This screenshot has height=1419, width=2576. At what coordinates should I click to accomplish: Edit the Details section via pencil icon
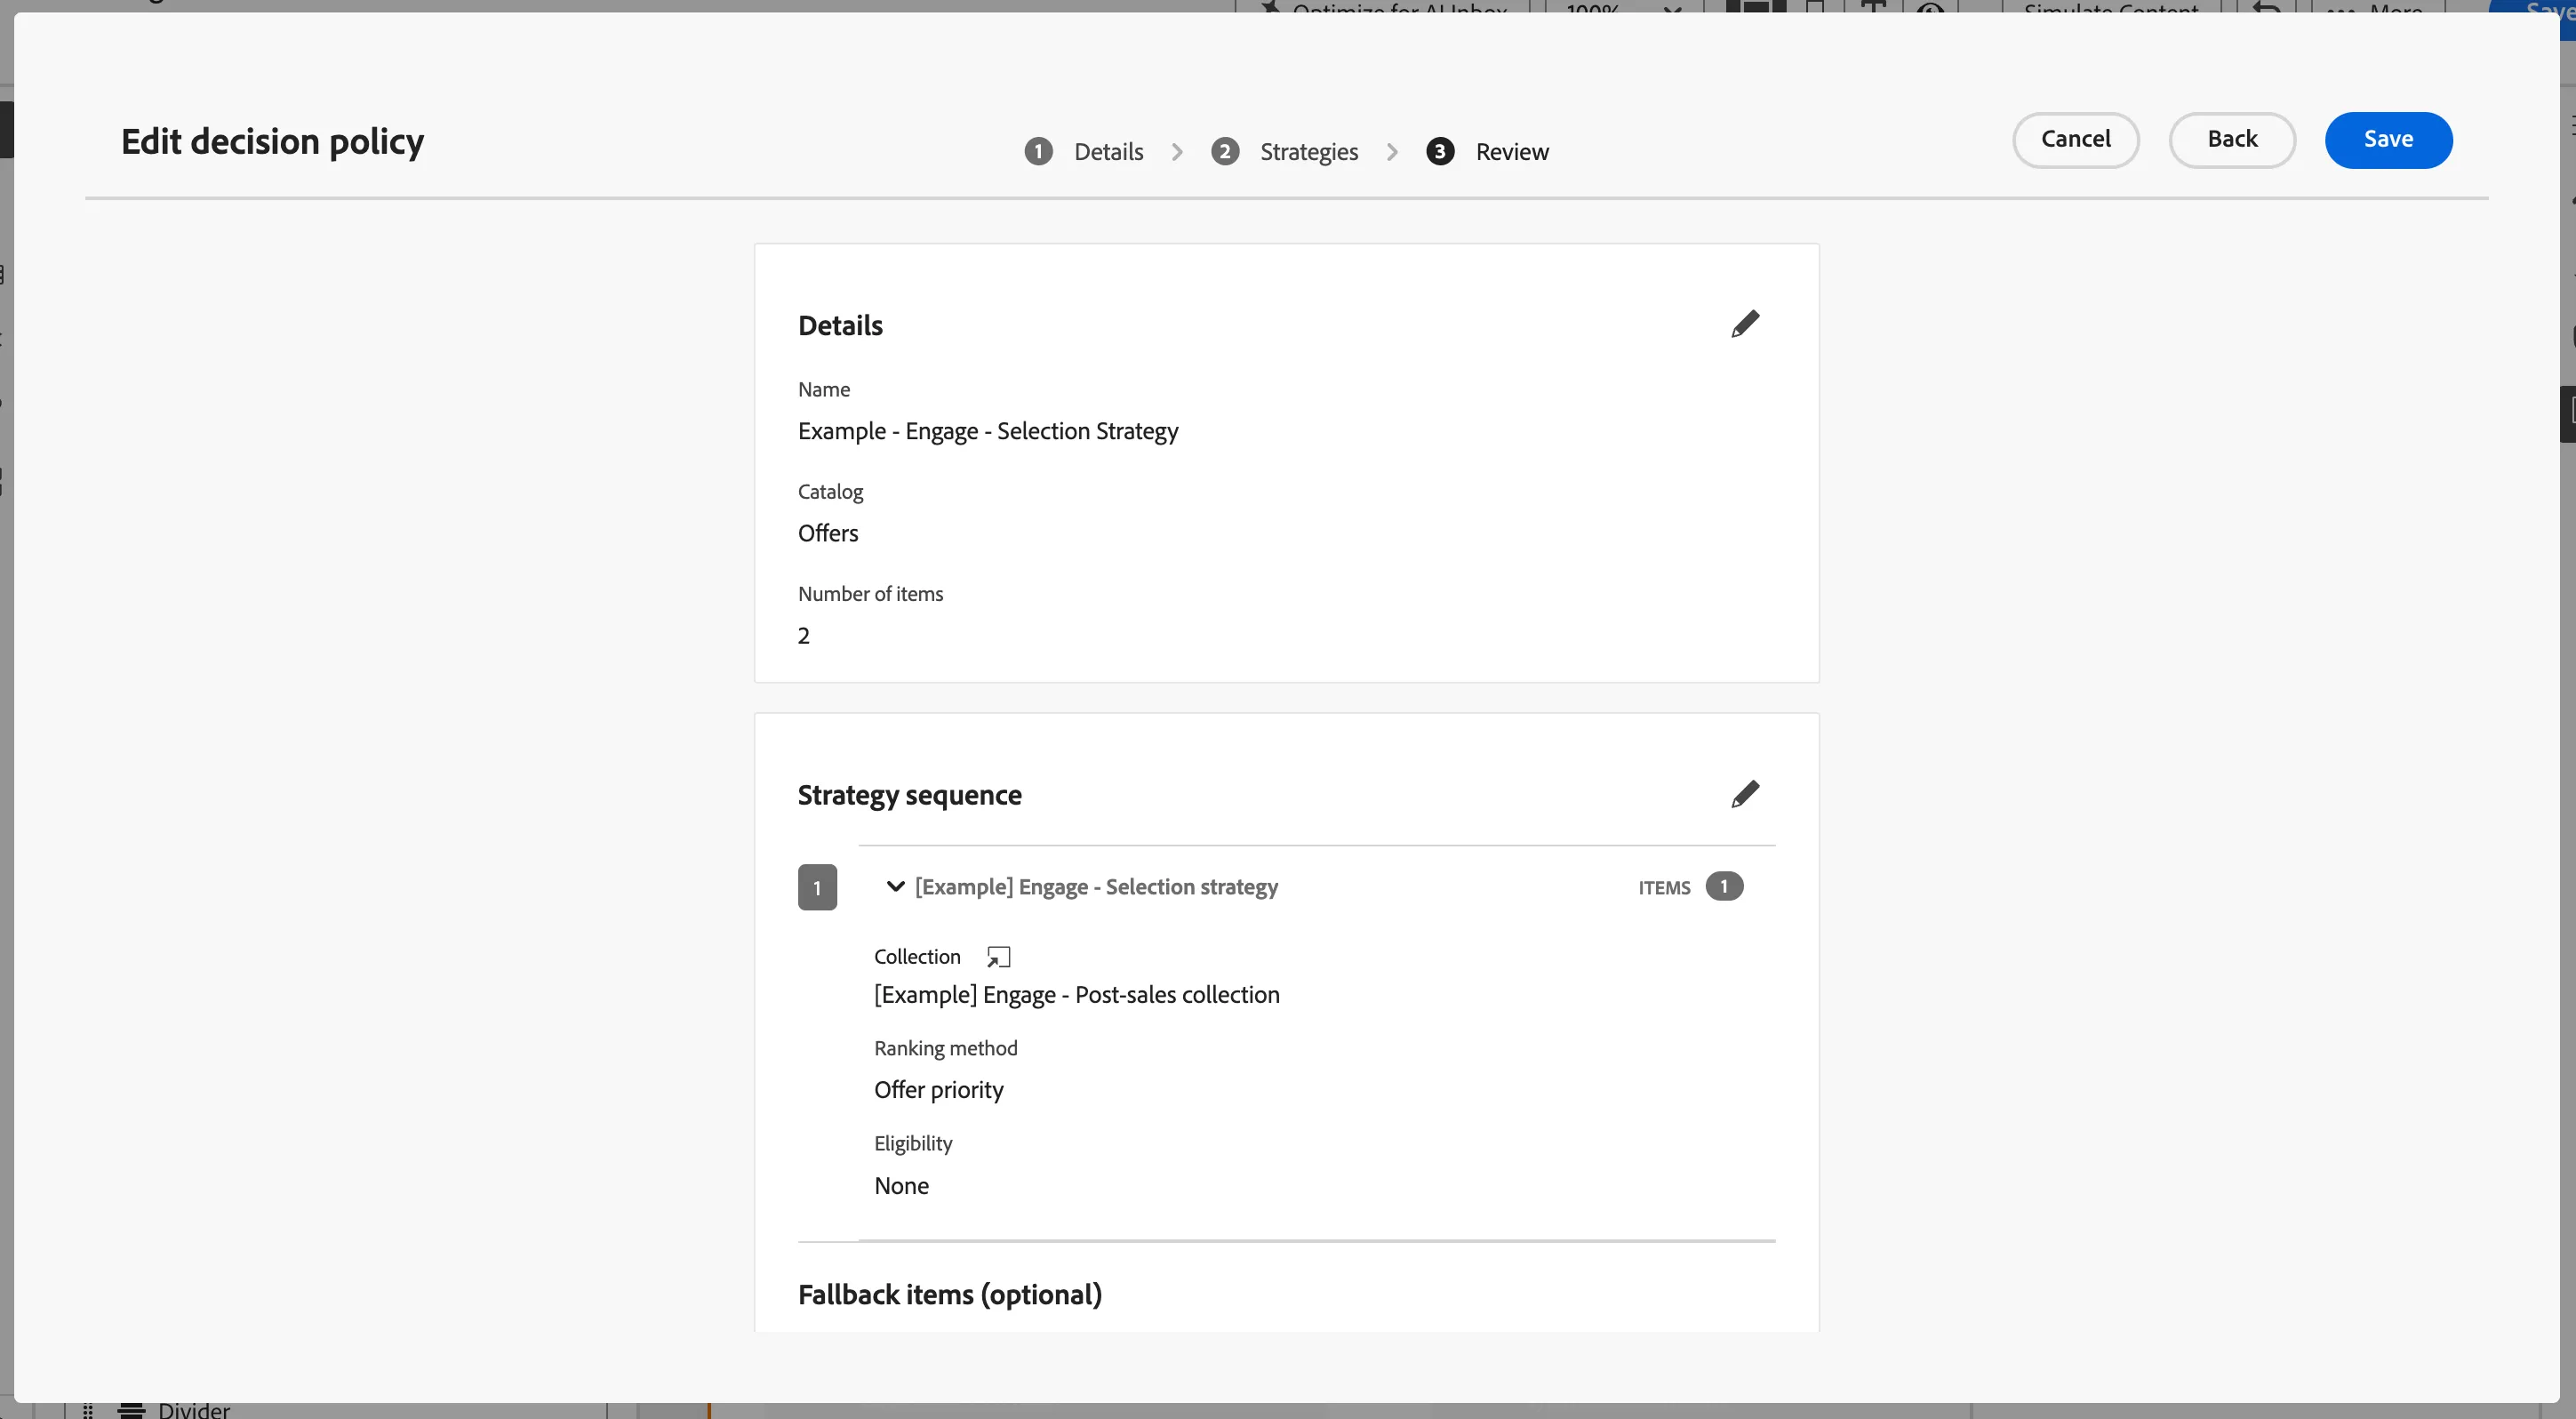[1745, 324]
